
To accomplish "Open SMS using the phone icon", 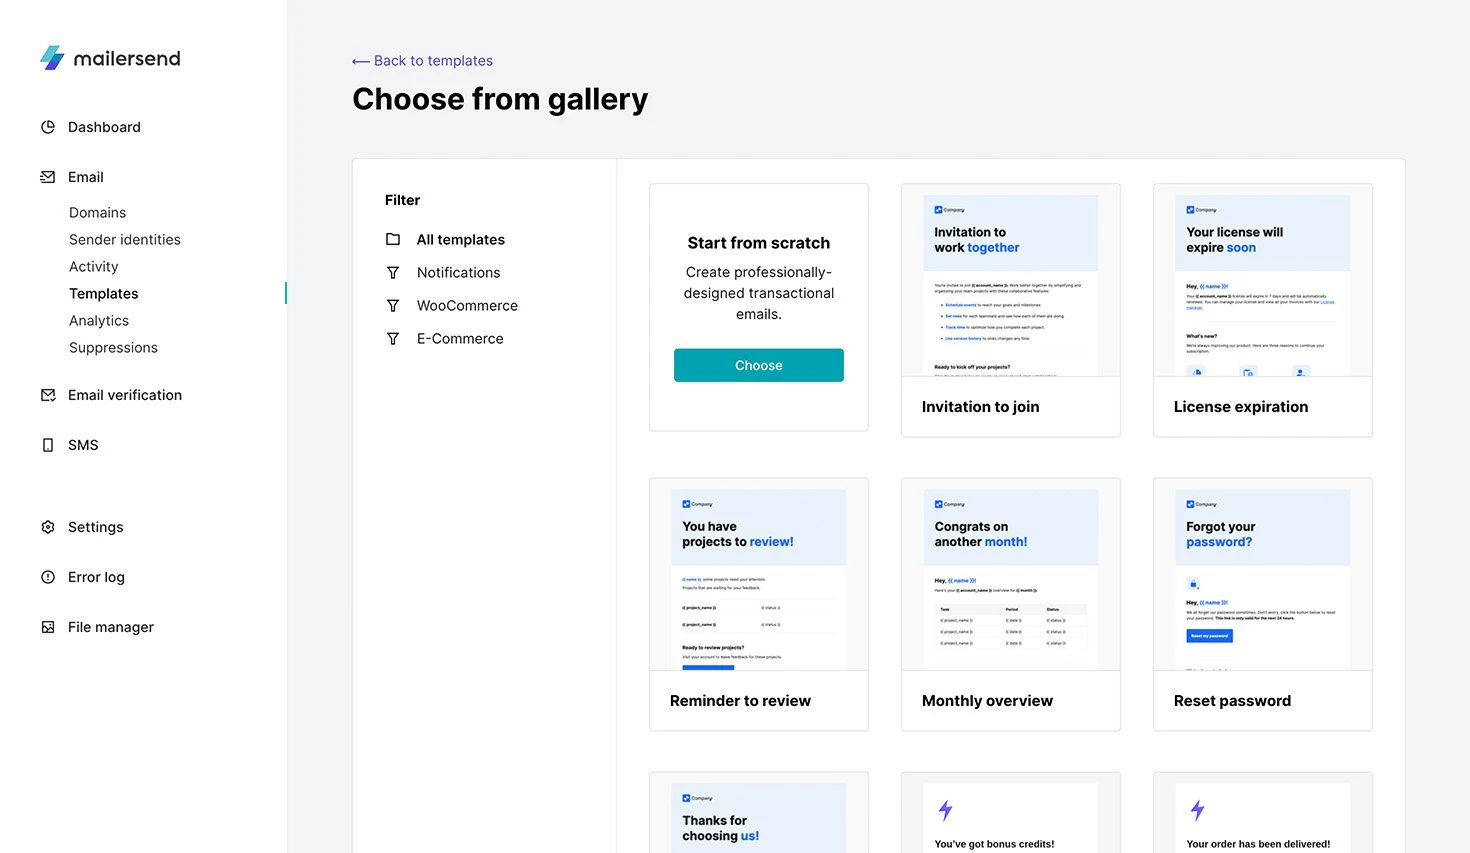I will coord(48,445).
